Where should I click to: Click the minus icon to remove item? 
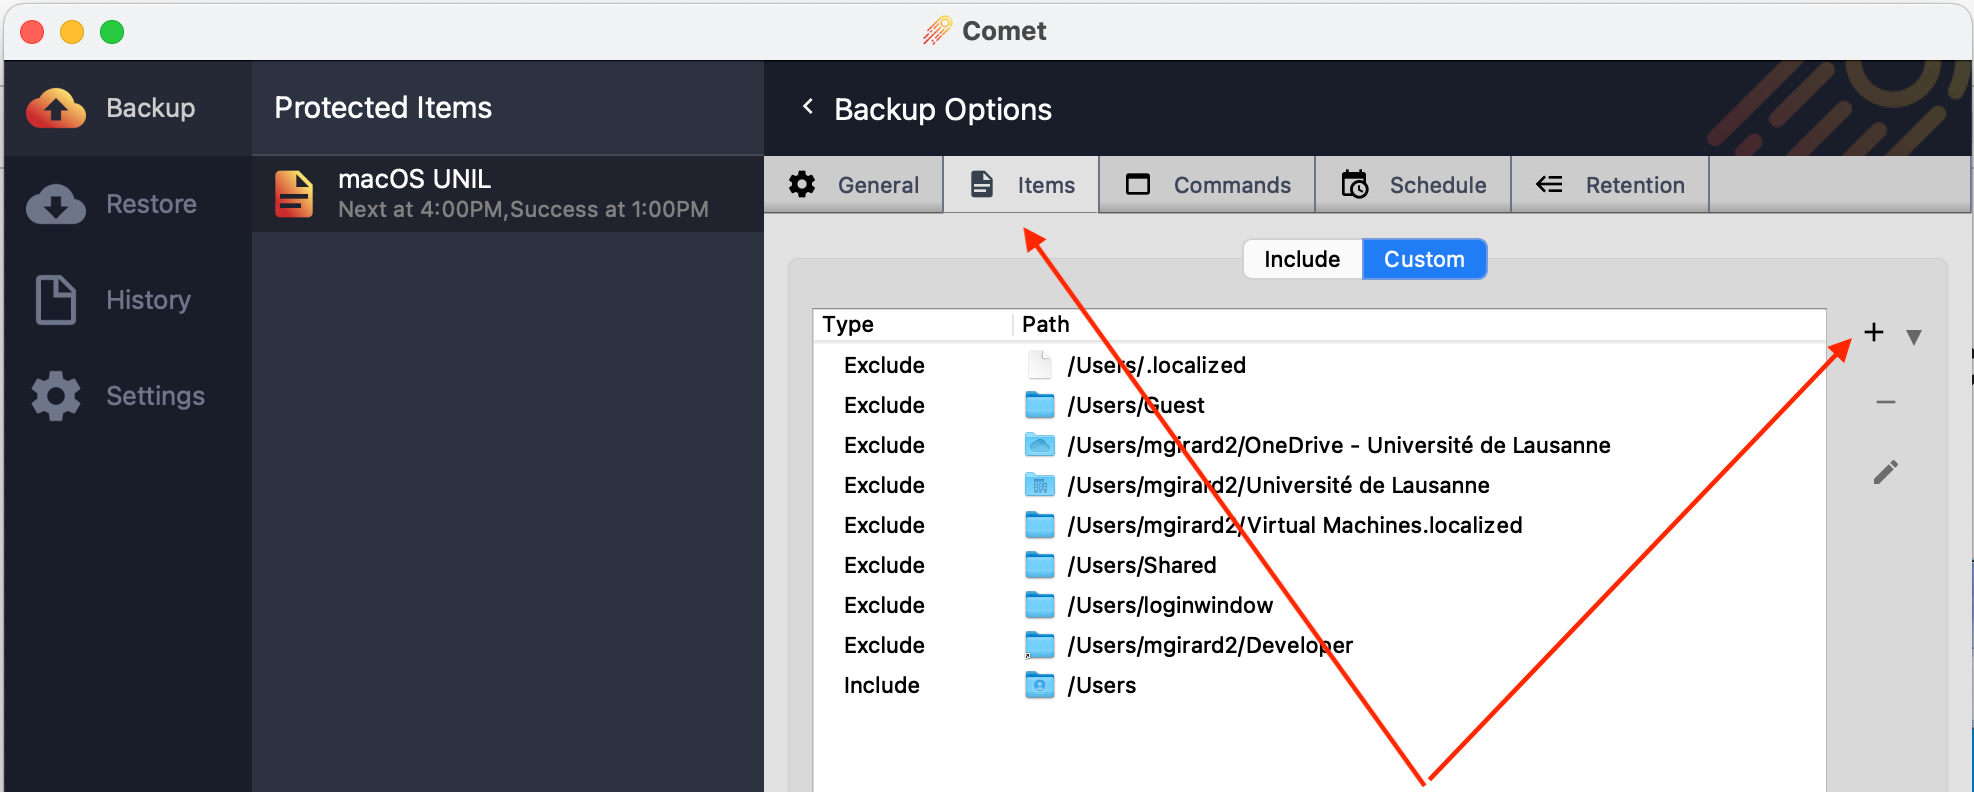[1885, 402]
